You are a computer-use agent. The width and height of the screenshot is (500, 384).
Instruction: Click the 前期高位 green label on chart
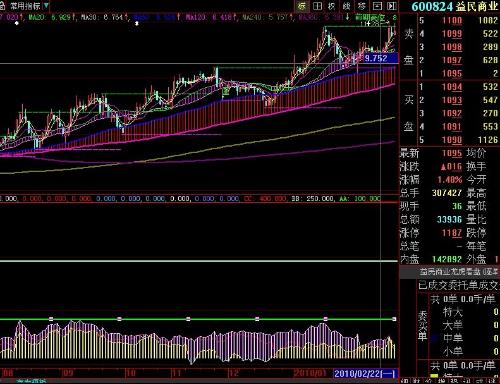370,17
